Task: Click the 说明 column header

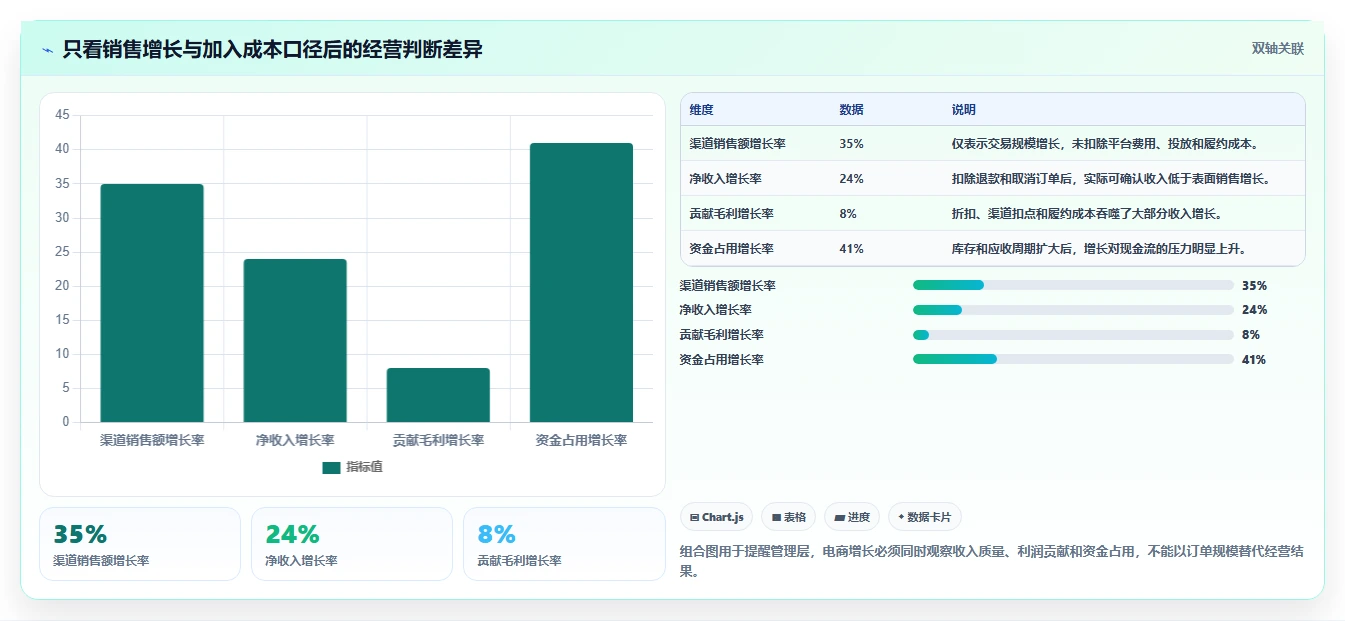Action: [x=964, y=110]
